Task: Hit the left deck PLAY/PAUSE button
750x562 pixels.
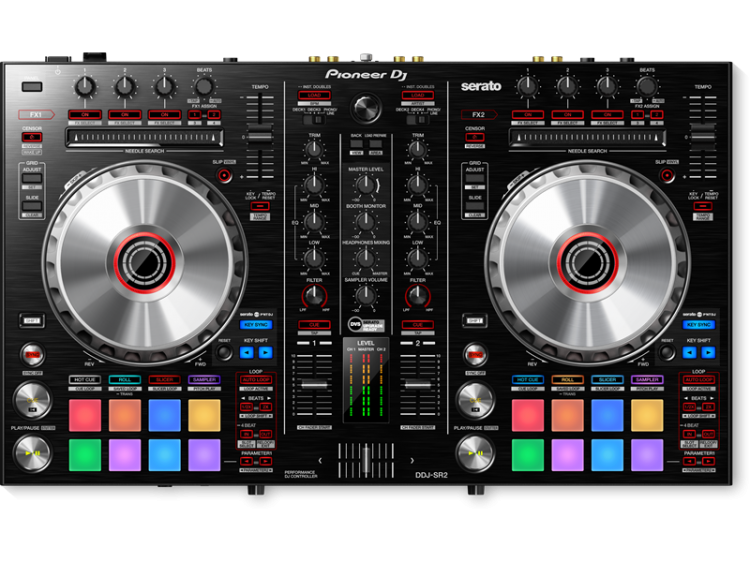Action: click(32, 452)
